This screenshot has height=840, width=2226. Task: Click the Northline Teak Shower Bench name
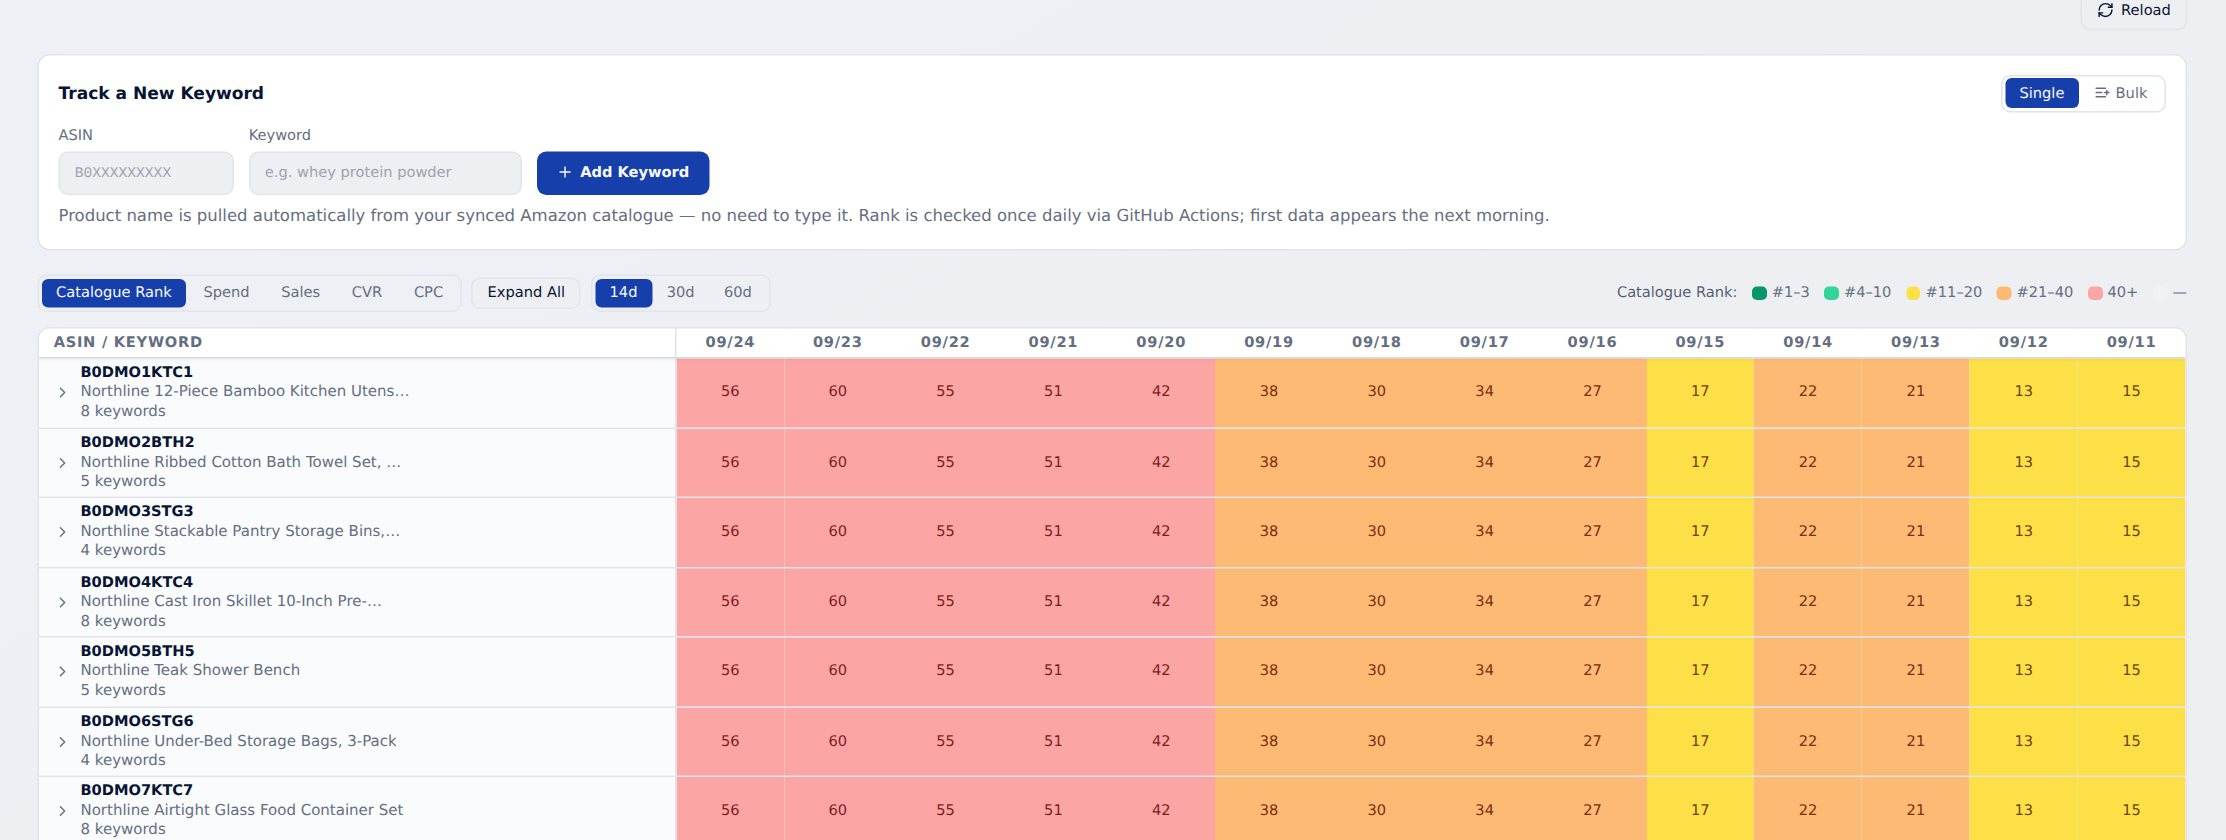(190, 670)
